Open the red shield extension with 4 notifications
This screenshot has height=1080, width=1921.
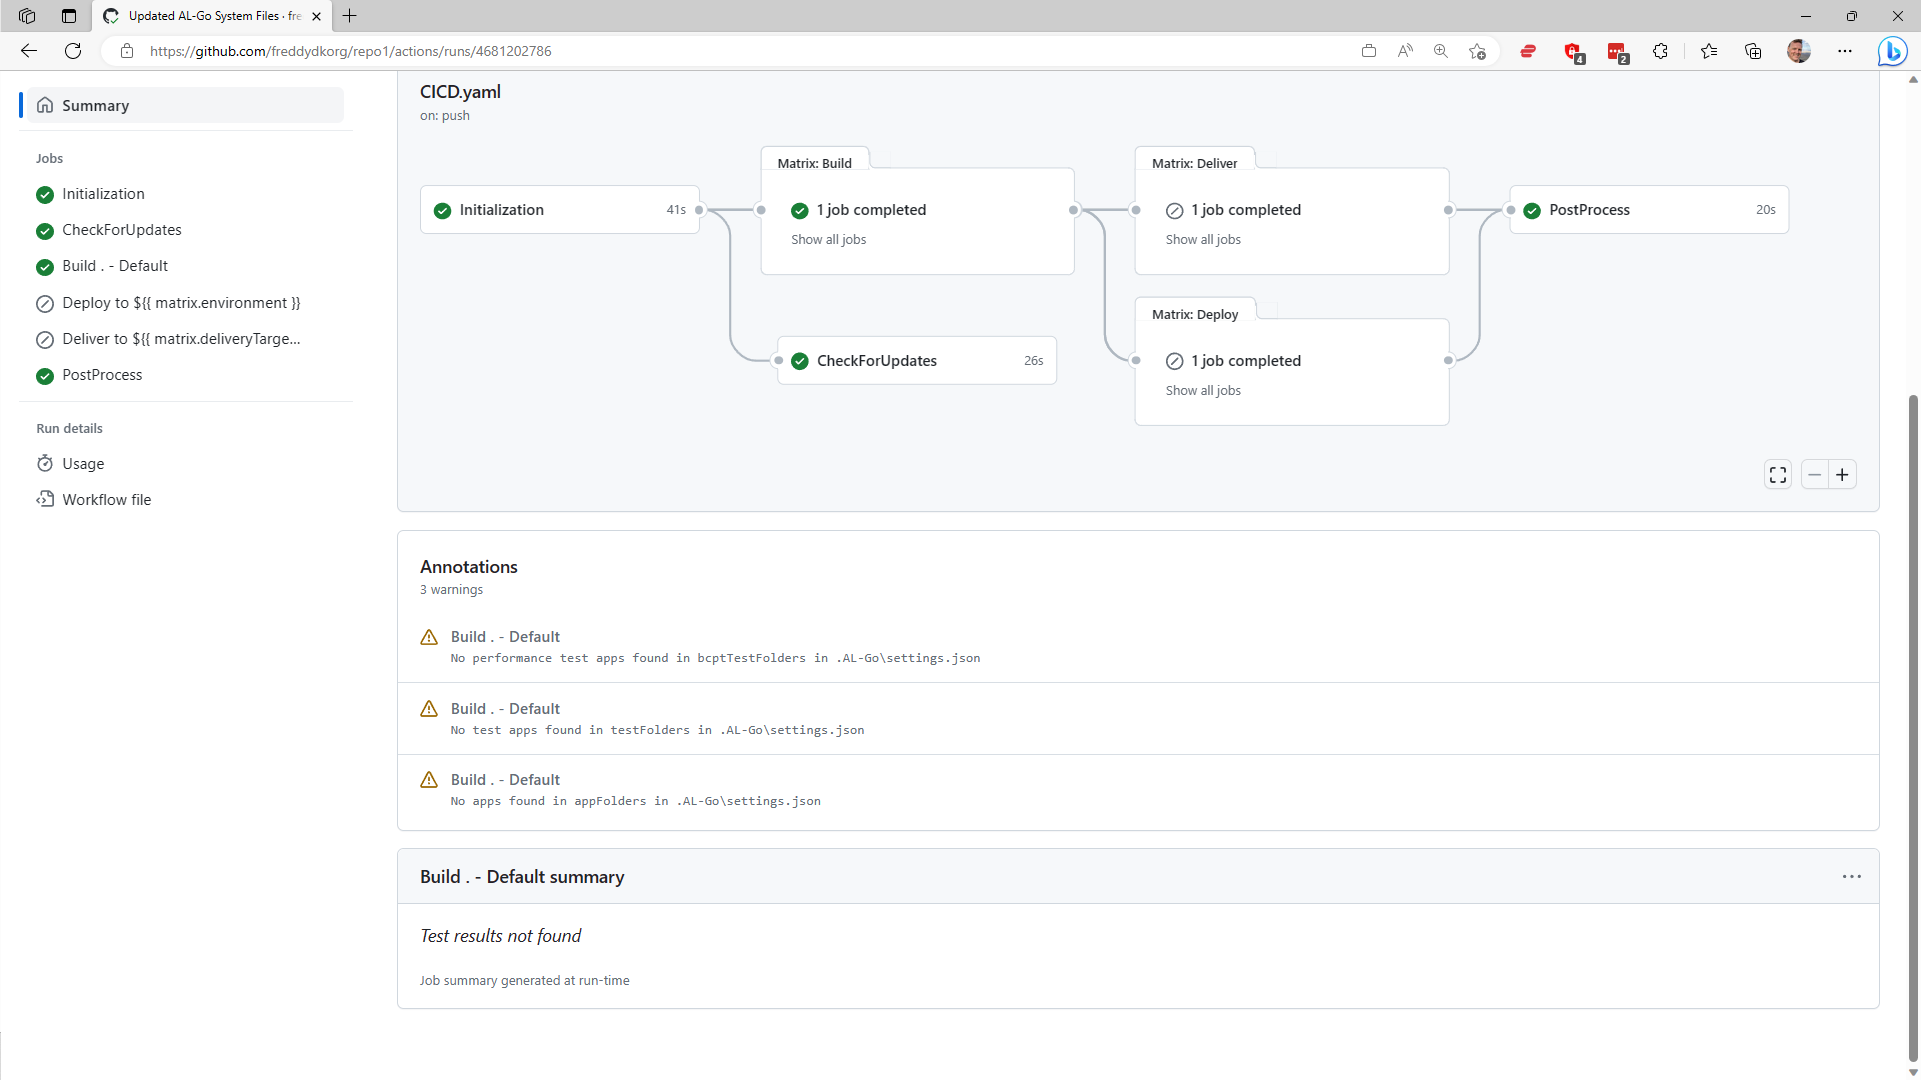click(1573, 51)
